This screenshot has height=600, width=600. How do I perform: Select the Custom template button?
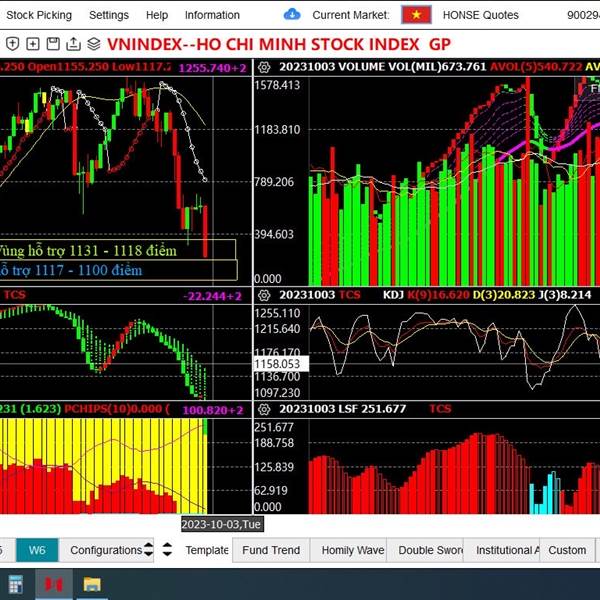(567, 550)
